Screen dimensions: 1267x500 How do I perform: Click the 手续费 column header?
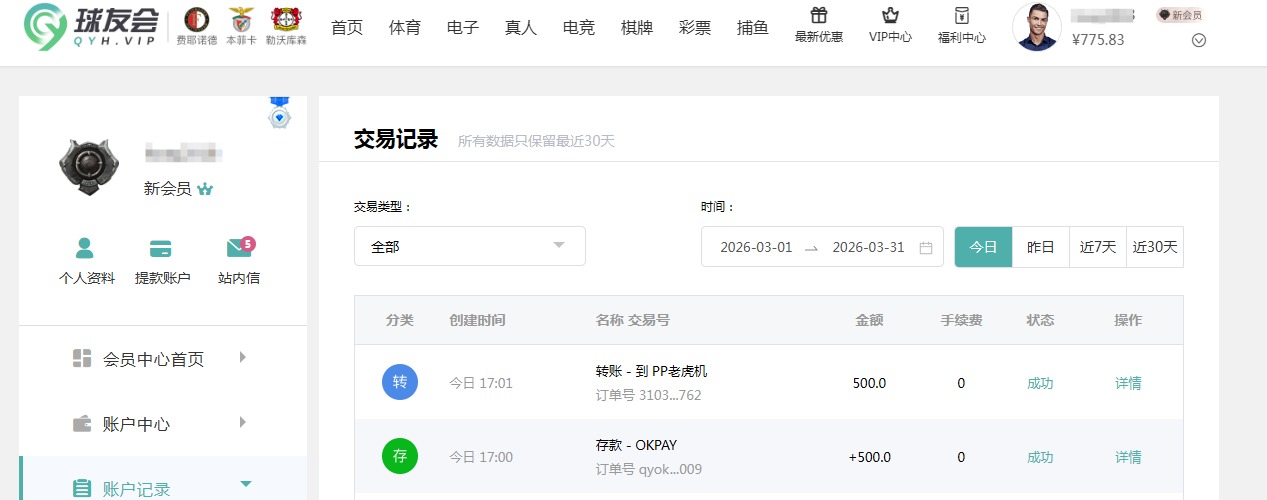point(961,320)
